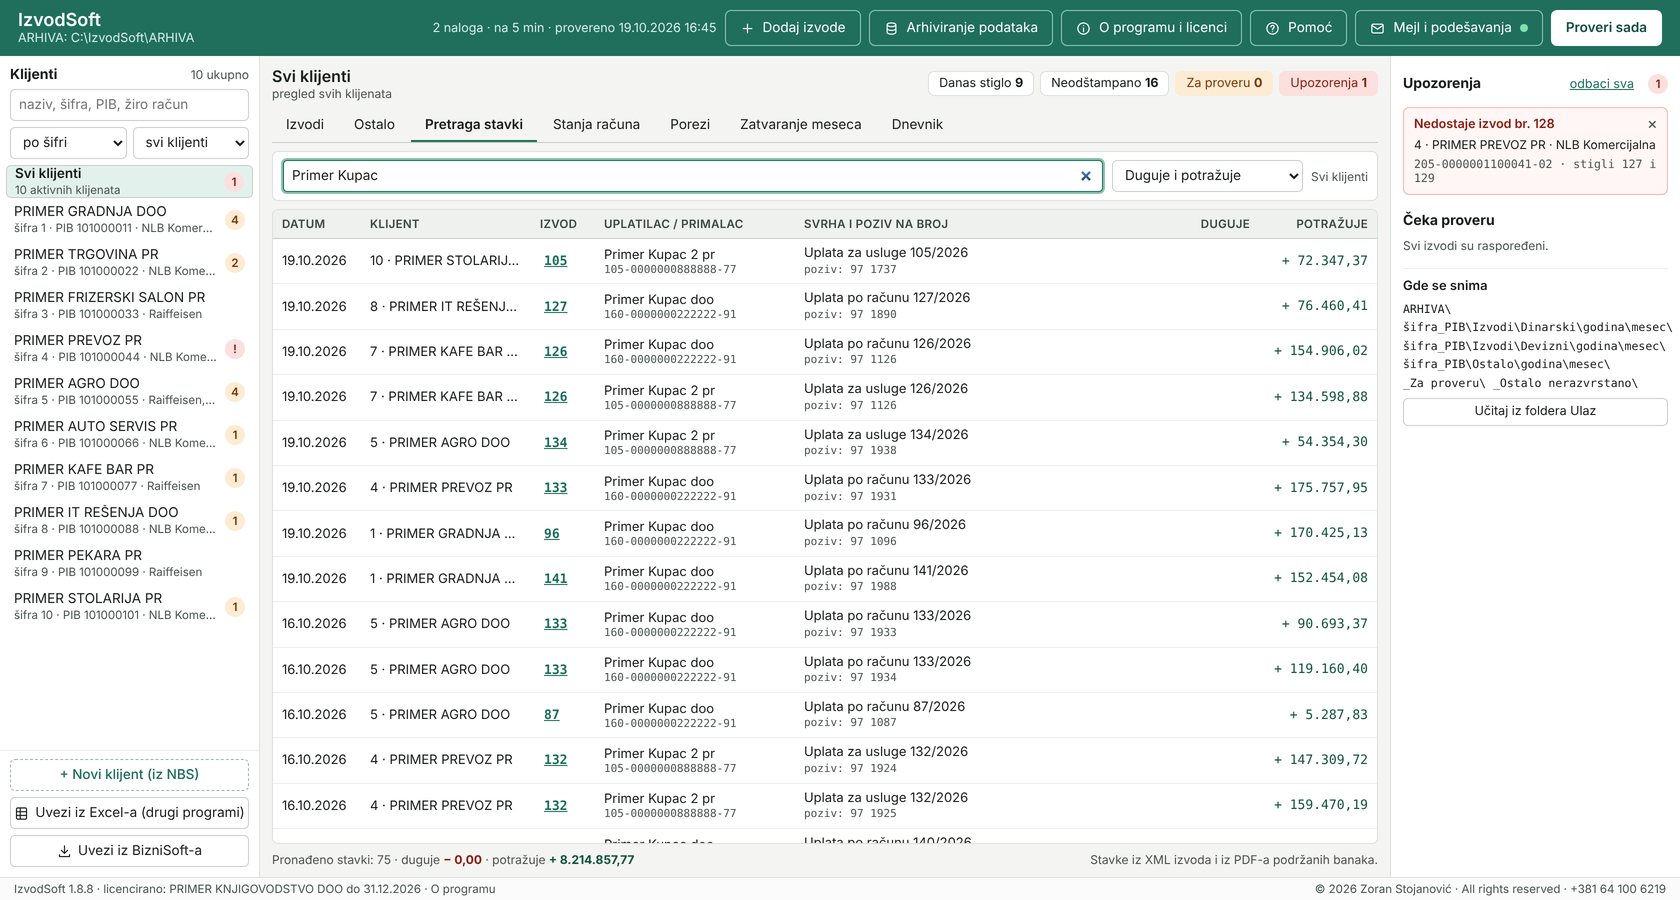The image size is (1680, 900).
Task: Click the table icon on Uvezi iz Excel-a
Action: [x=22, y=813]
